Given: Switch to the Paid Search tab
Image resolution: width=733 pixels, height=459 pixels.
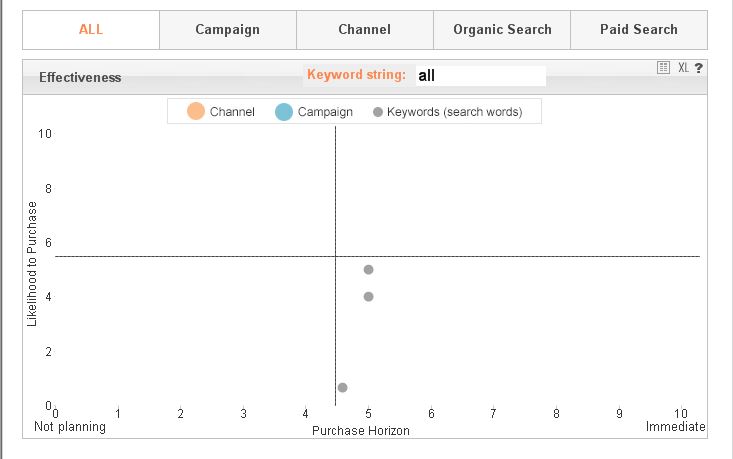Looking at the screenshot, I should coord(639,30).
